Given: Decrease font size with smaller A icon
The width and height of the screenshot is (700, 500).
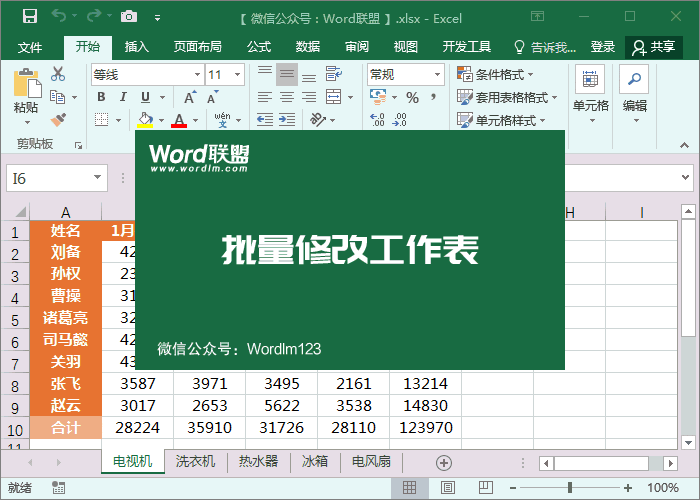Looking at the screenshot, I should click(x=212, y=97).
